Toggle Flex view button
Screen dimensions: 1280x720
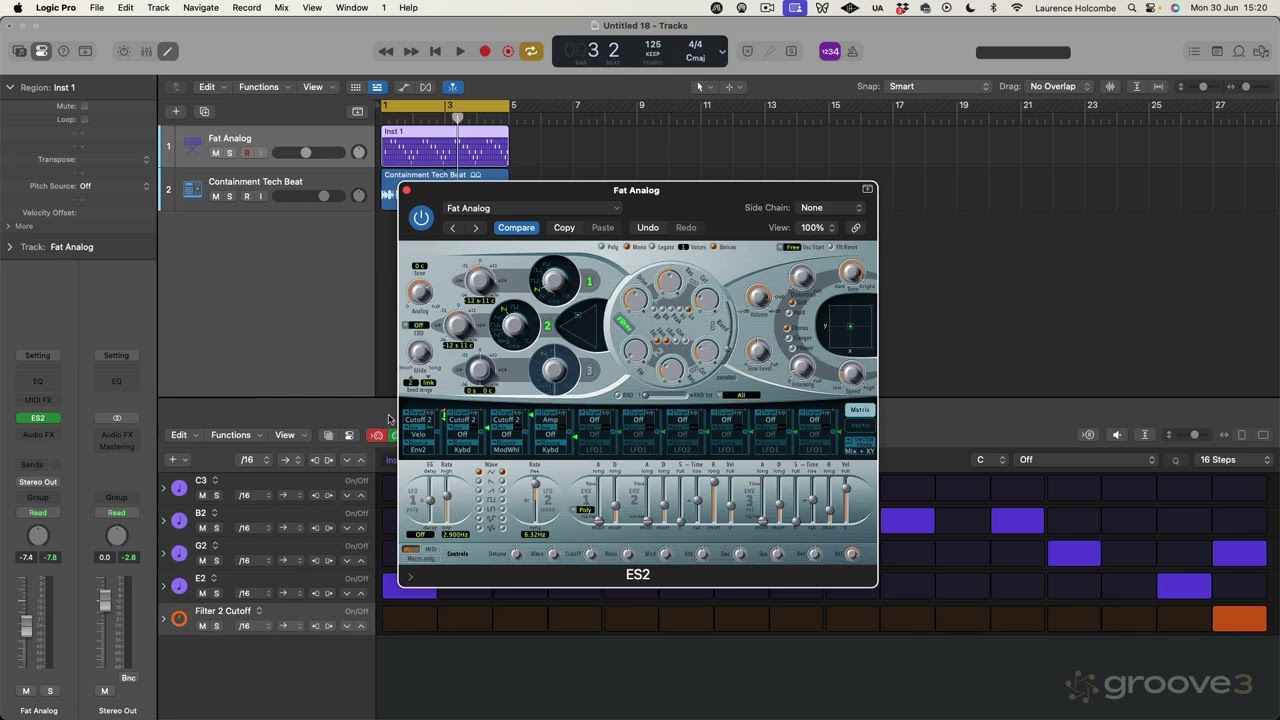426,87
